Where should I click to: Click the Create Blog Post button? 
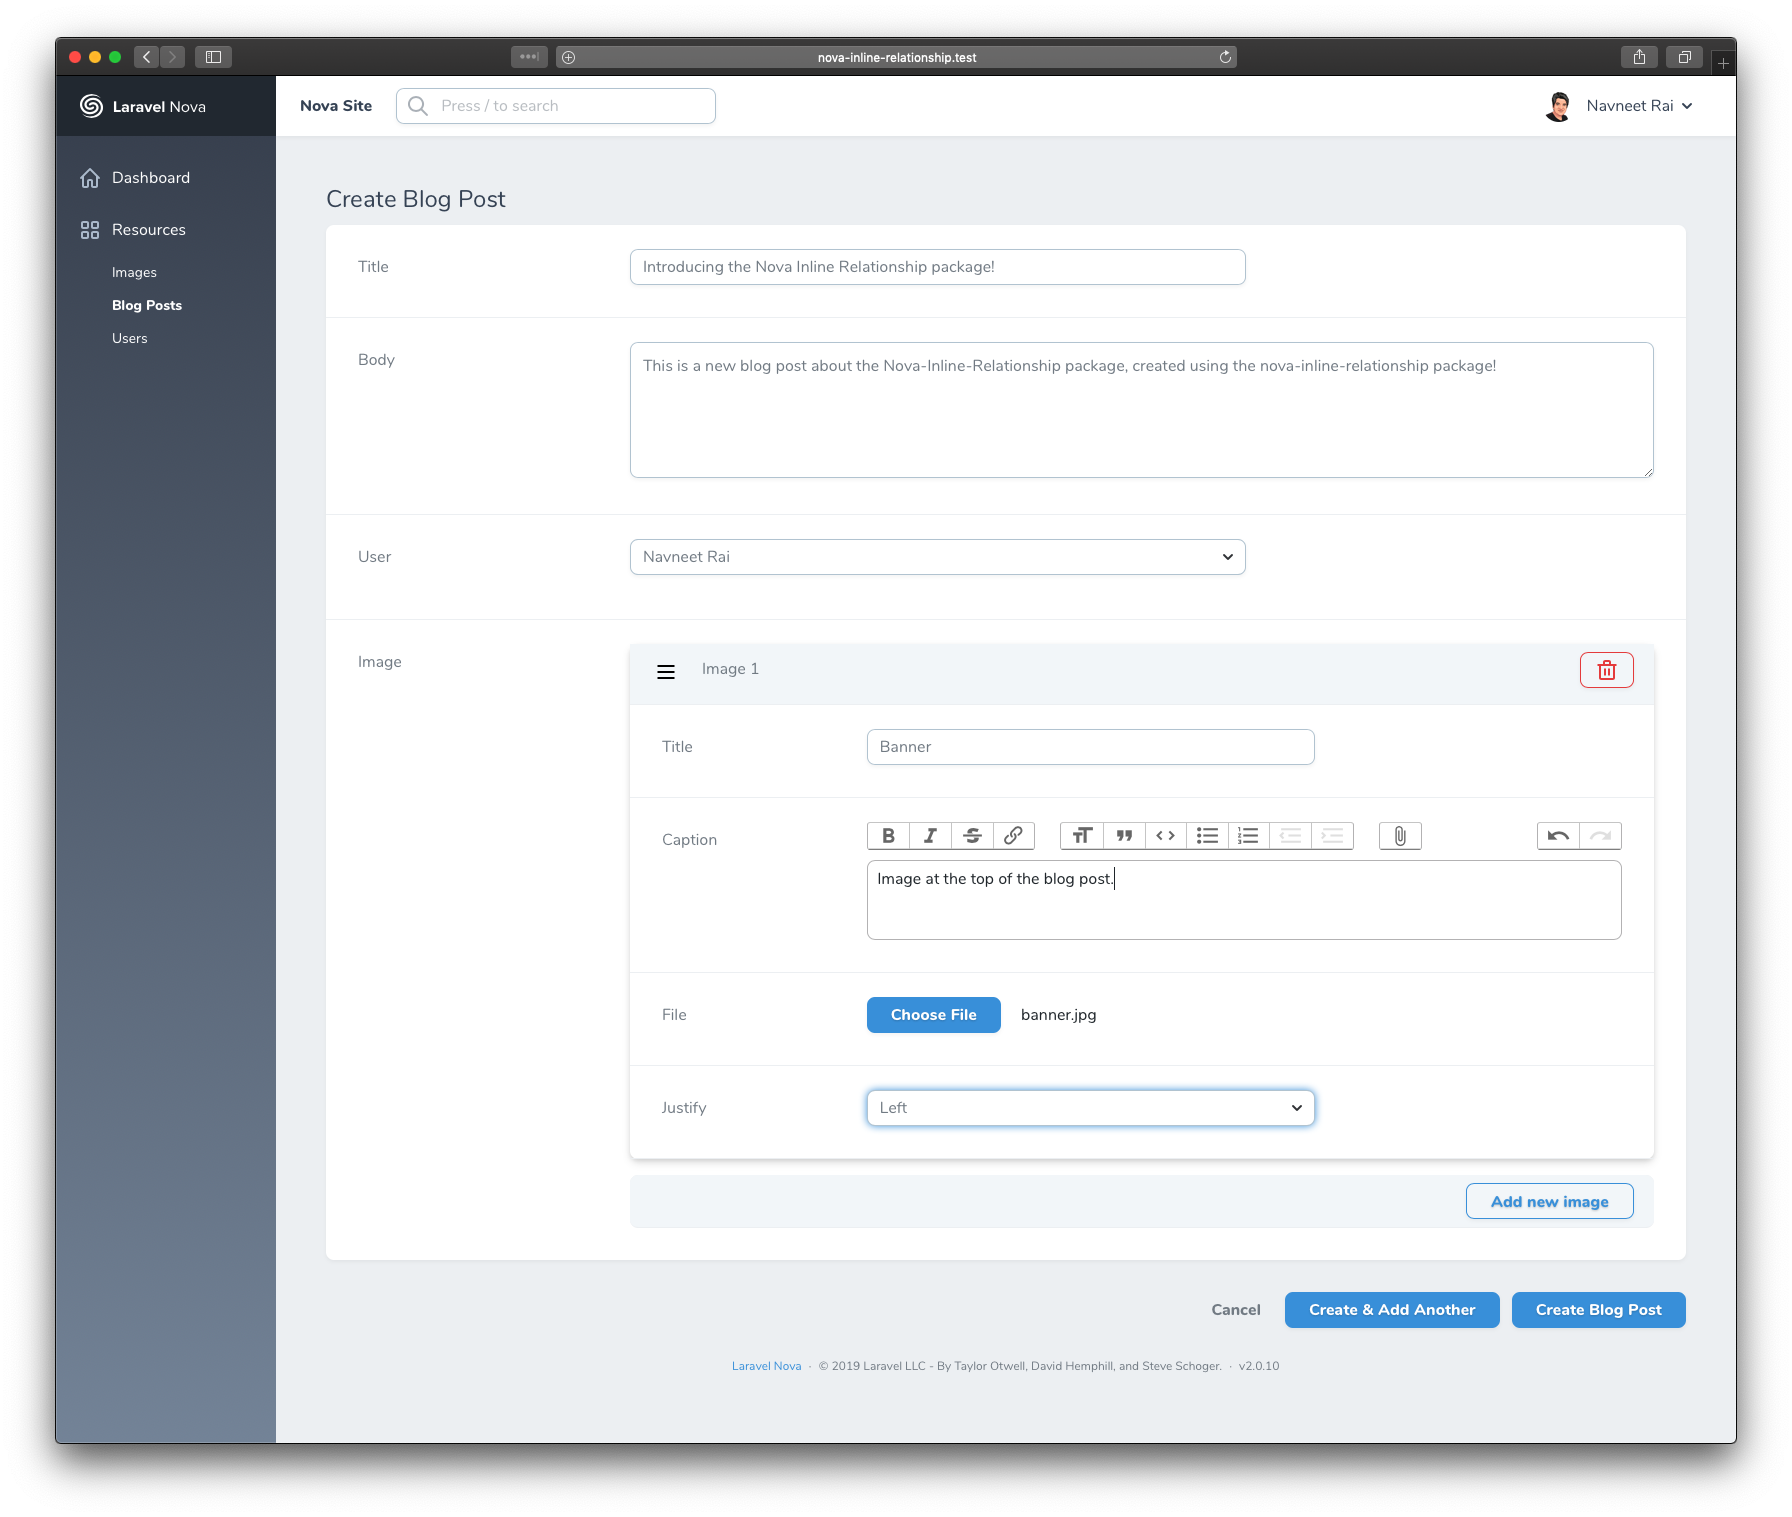[1598, 1310]
